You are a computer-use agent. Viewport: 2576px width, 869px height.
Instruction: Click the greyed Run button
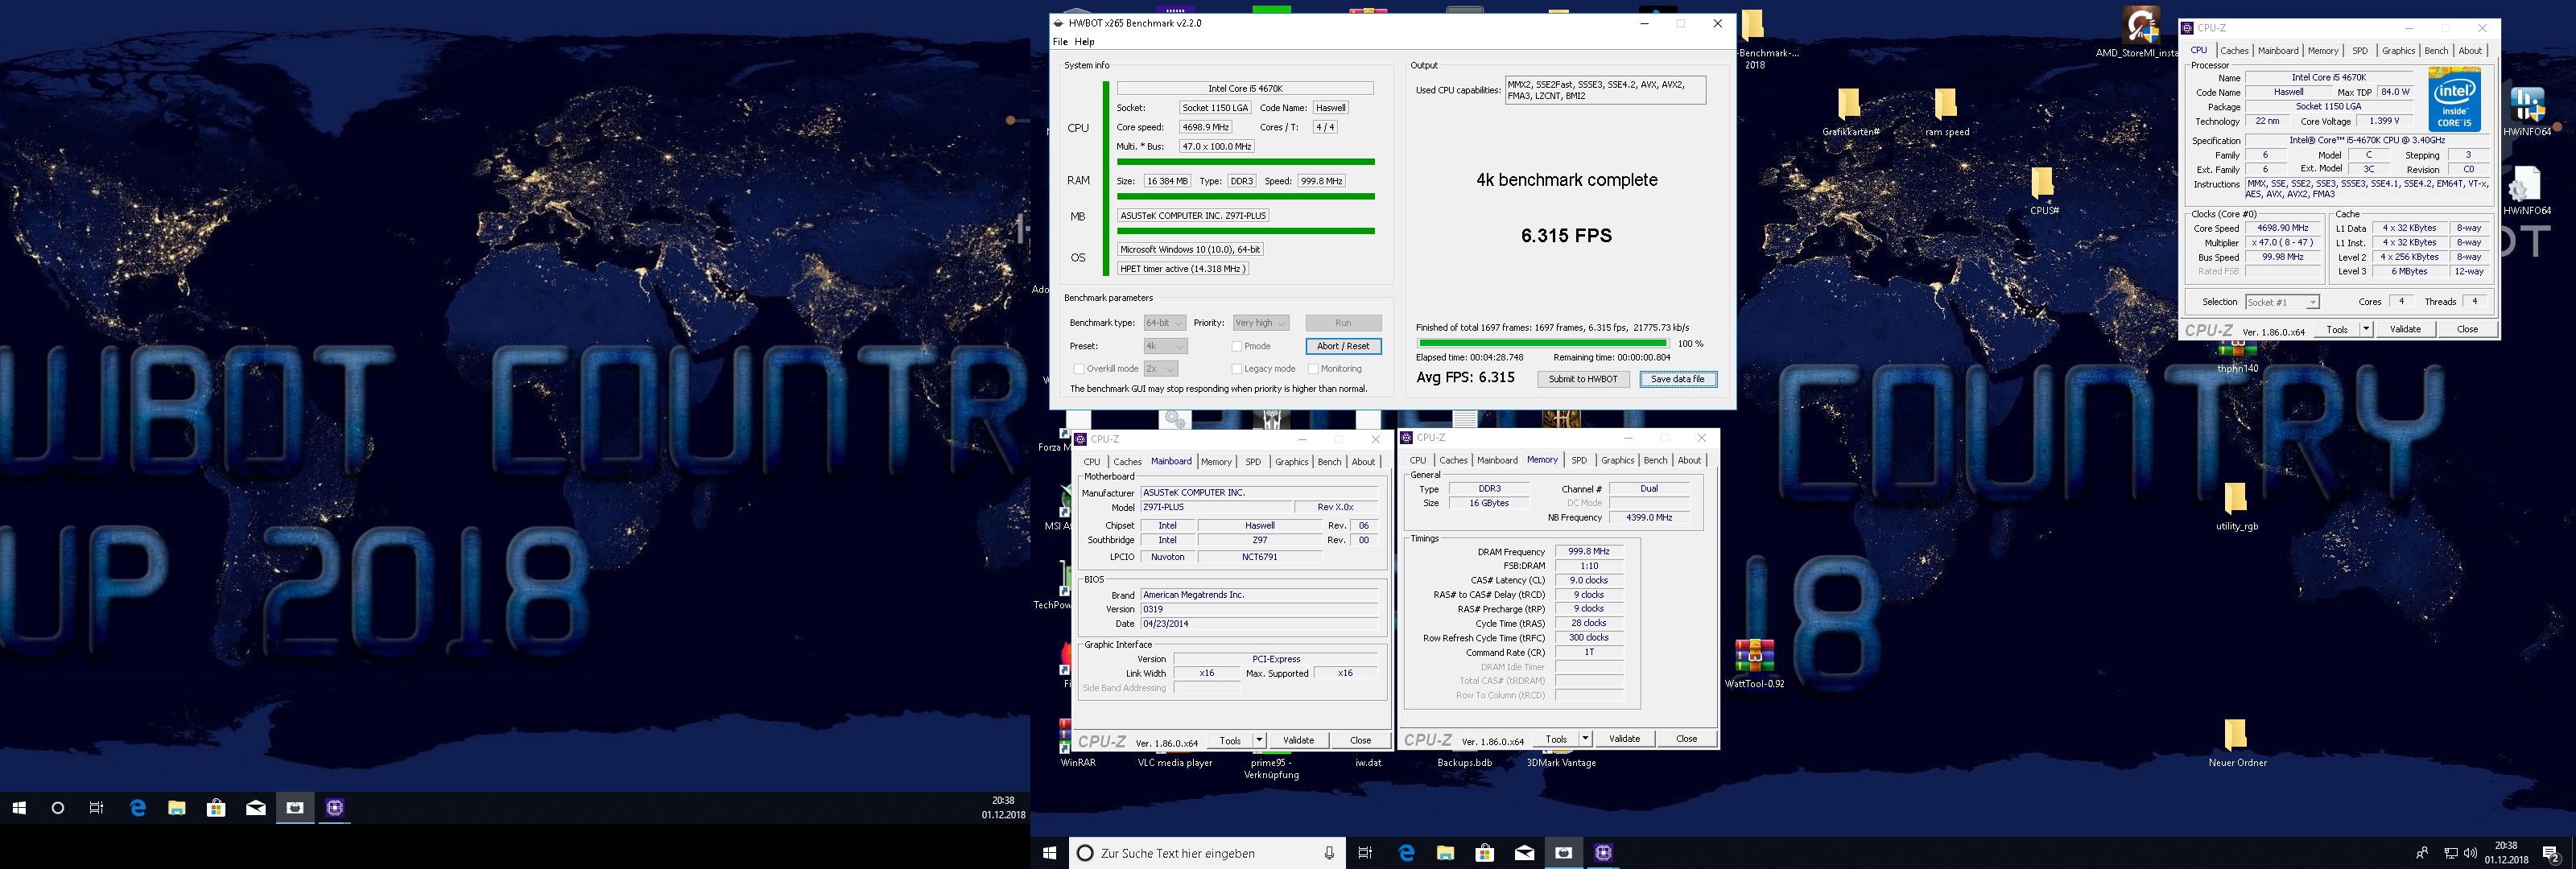pyautogui.click(x=1343, y=323)
